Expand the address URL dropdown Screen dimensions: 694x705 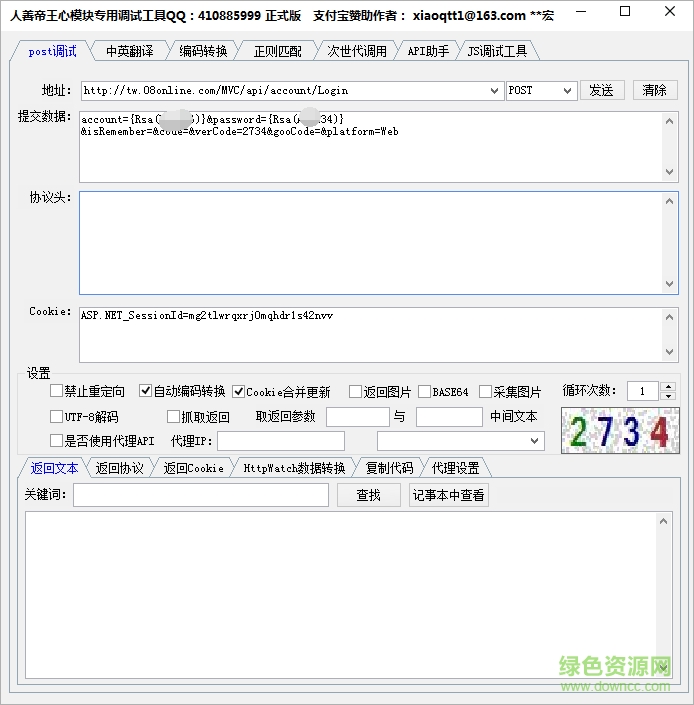[x=494, y=91]
